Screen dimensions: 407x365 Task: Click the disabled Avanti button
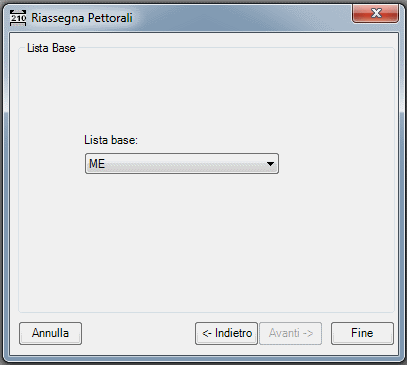290,333
